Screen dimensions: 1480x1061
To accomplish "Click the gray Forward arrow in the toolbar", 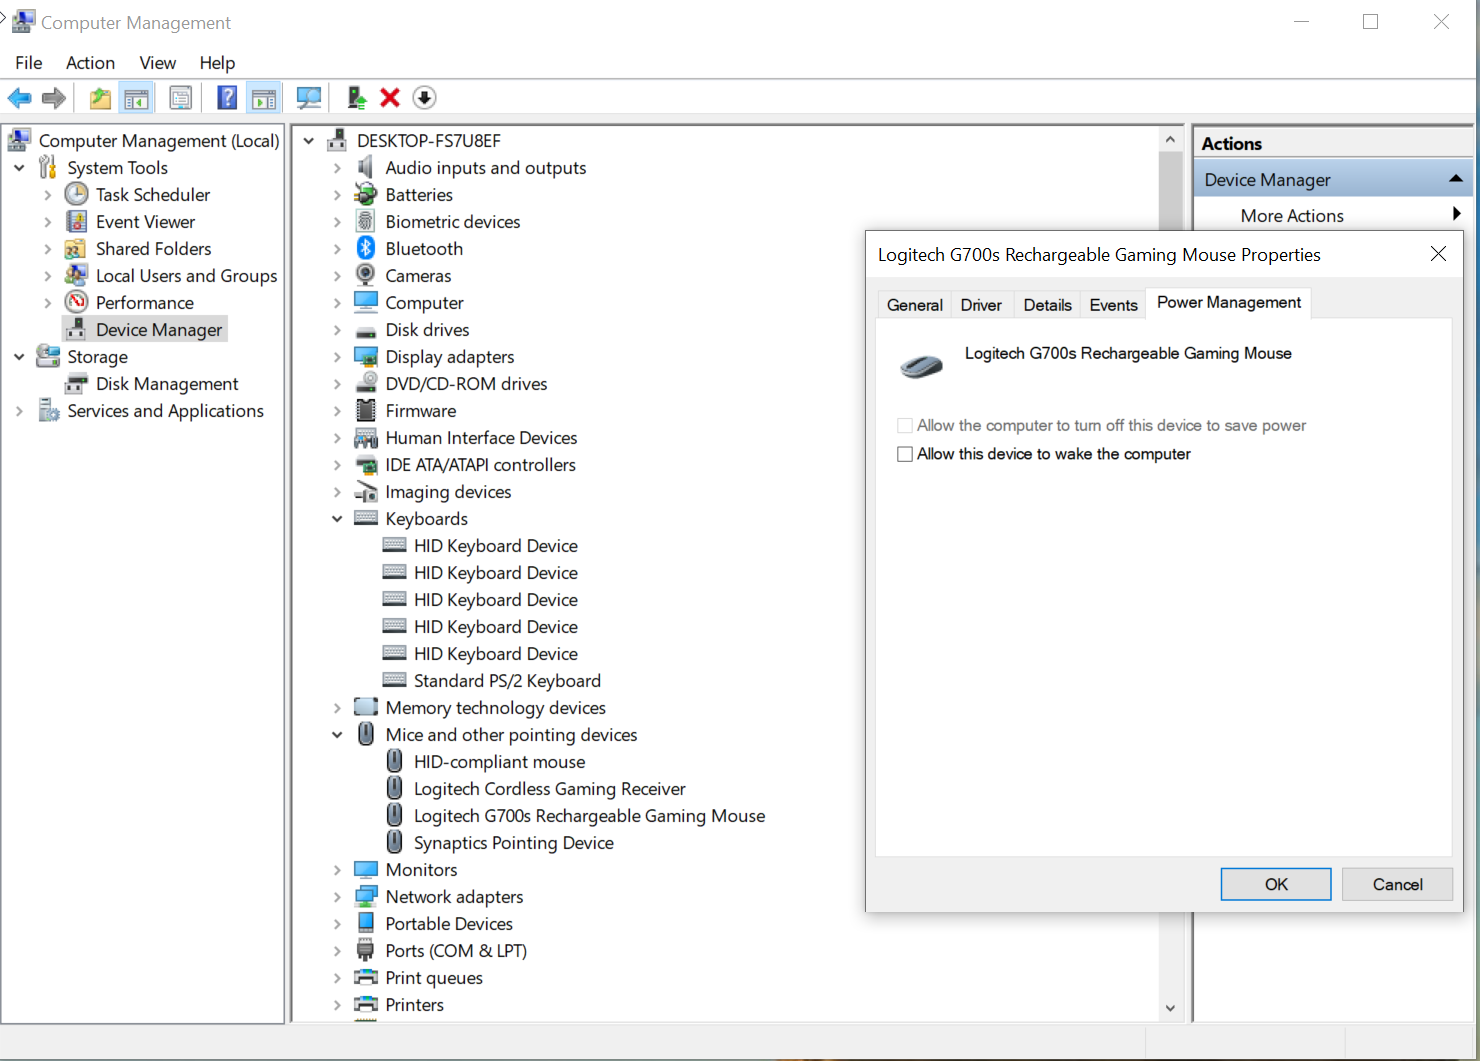I will pyautogui.click(x=54, y=98).
